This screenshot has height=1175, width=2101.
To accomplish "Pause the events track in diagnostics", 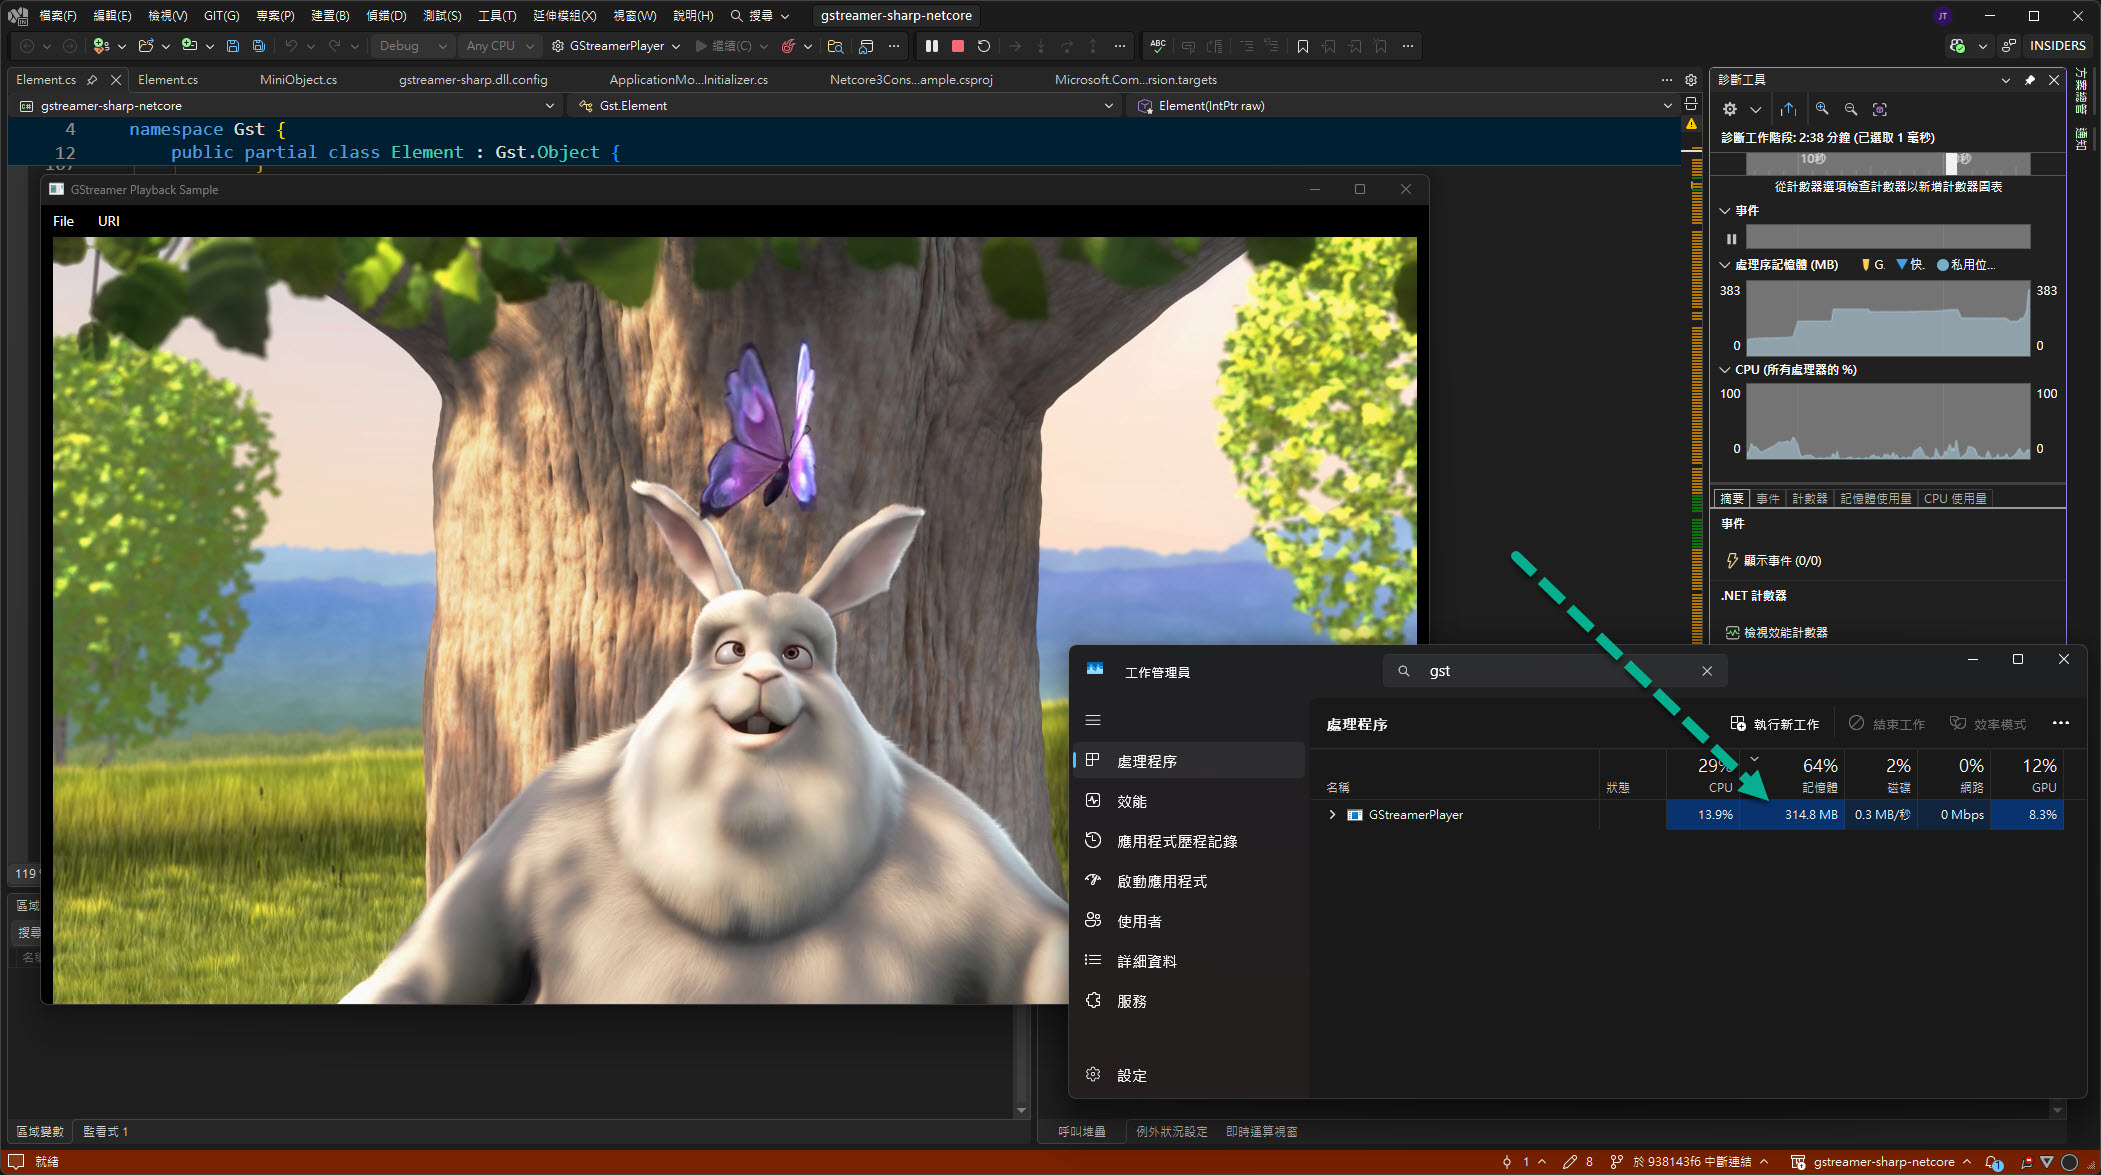I will 1731,238.
